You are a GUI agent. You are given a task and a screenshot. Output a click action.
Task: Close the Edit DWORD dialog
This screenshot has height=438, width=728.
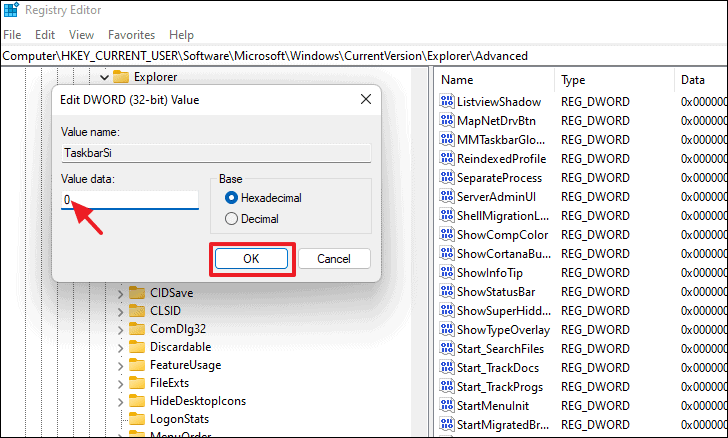pyautogui.click(x=366, y=99)
